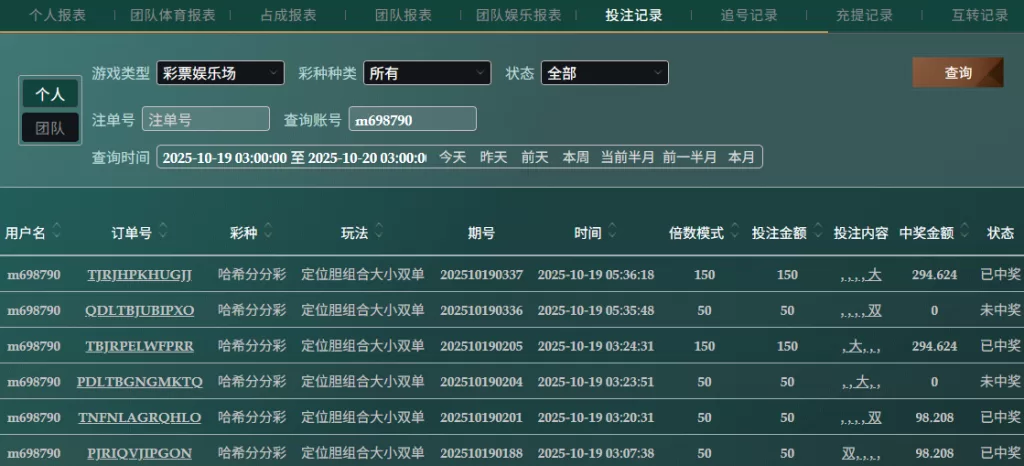Expand the 彩种种类 dropdown

(427, 73)
